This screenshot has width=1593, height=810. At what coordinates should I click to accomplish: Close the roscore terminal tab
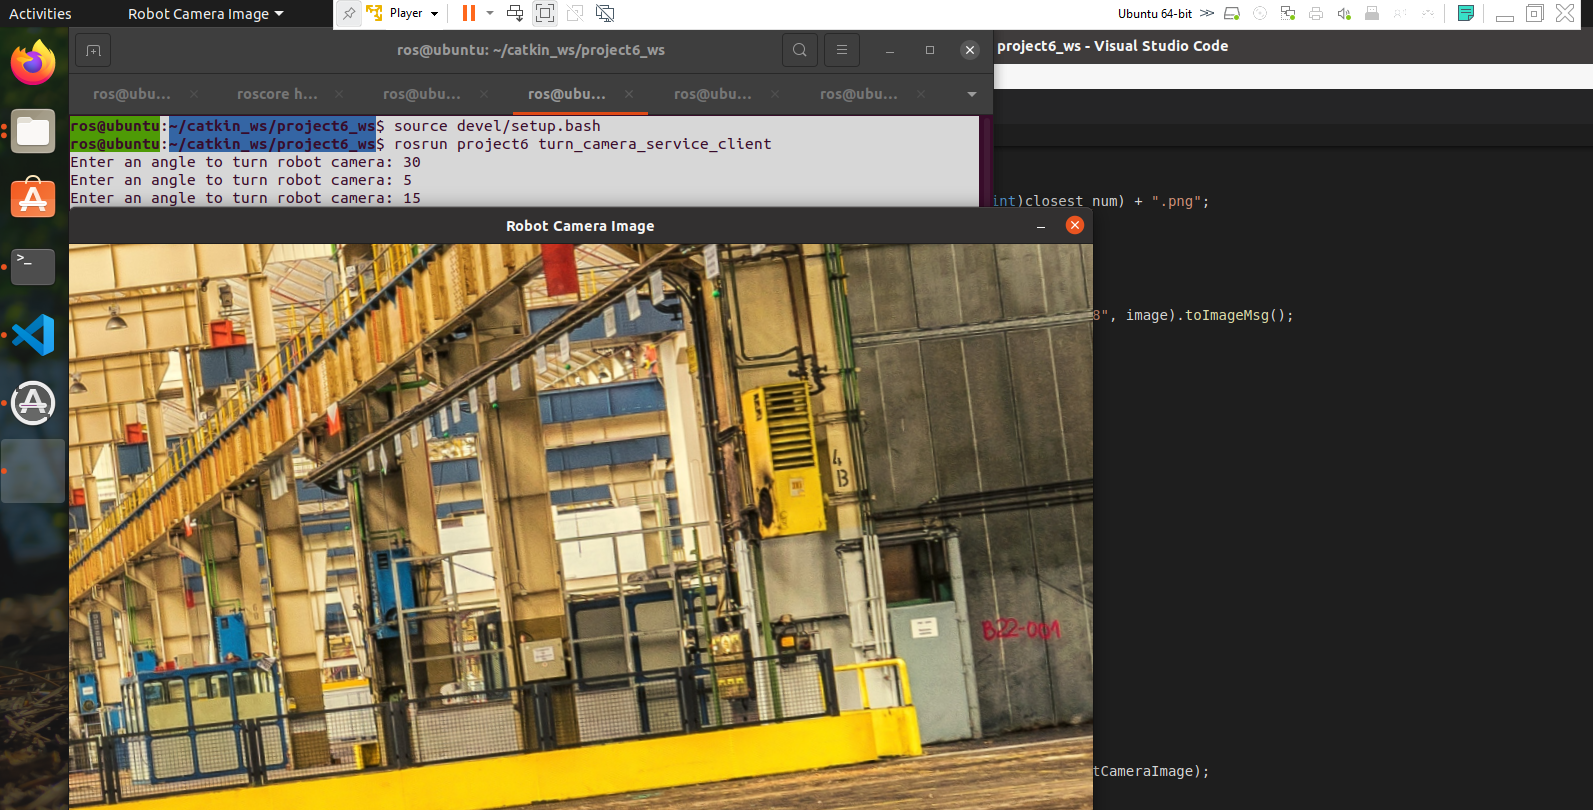[339, 94]
